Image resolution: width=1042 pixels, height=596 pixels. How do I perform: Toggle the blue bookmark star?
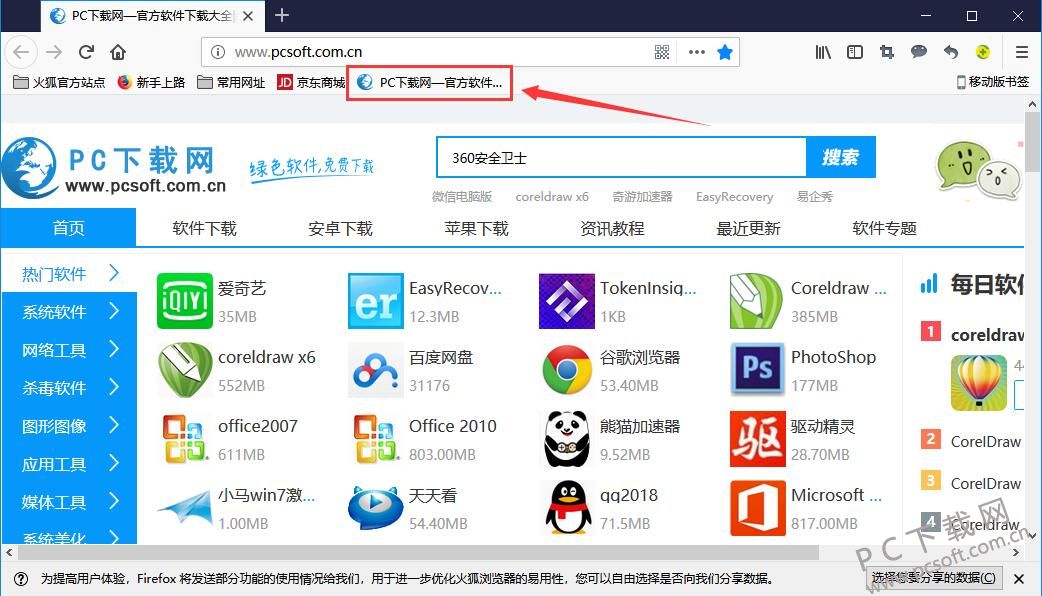725,52
